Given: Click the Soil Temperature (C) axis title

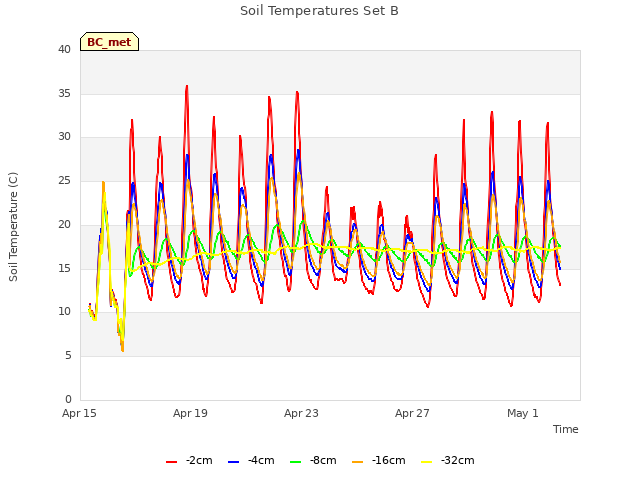Looking at the screenshot, I should [13, 227].
